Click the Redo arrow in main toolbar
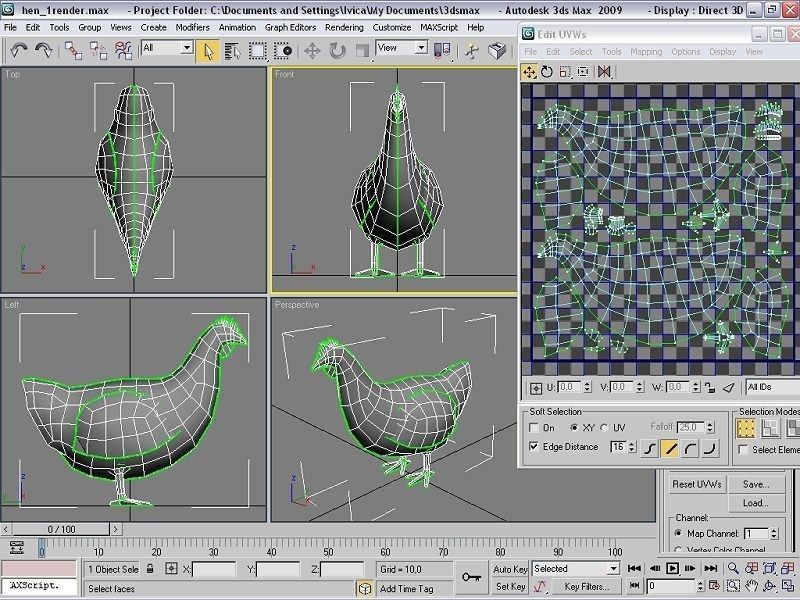 pos(44,50)
